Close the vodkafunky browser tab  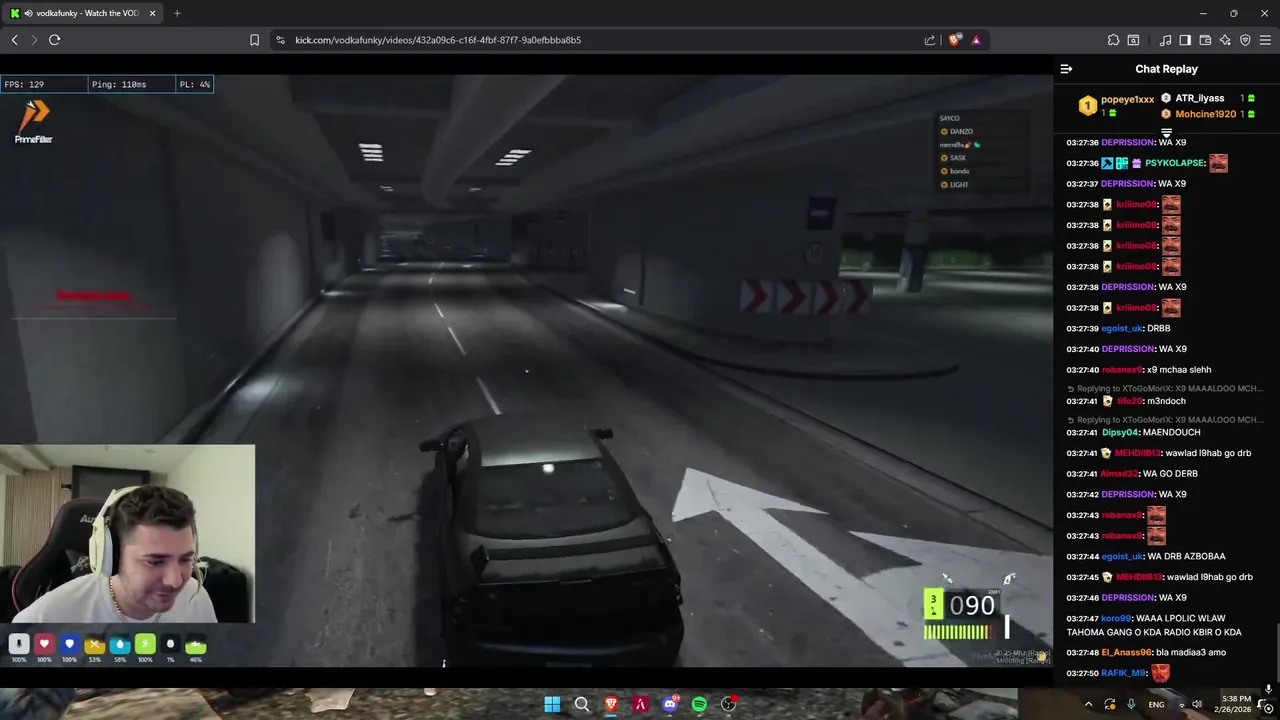coord(152,13)
